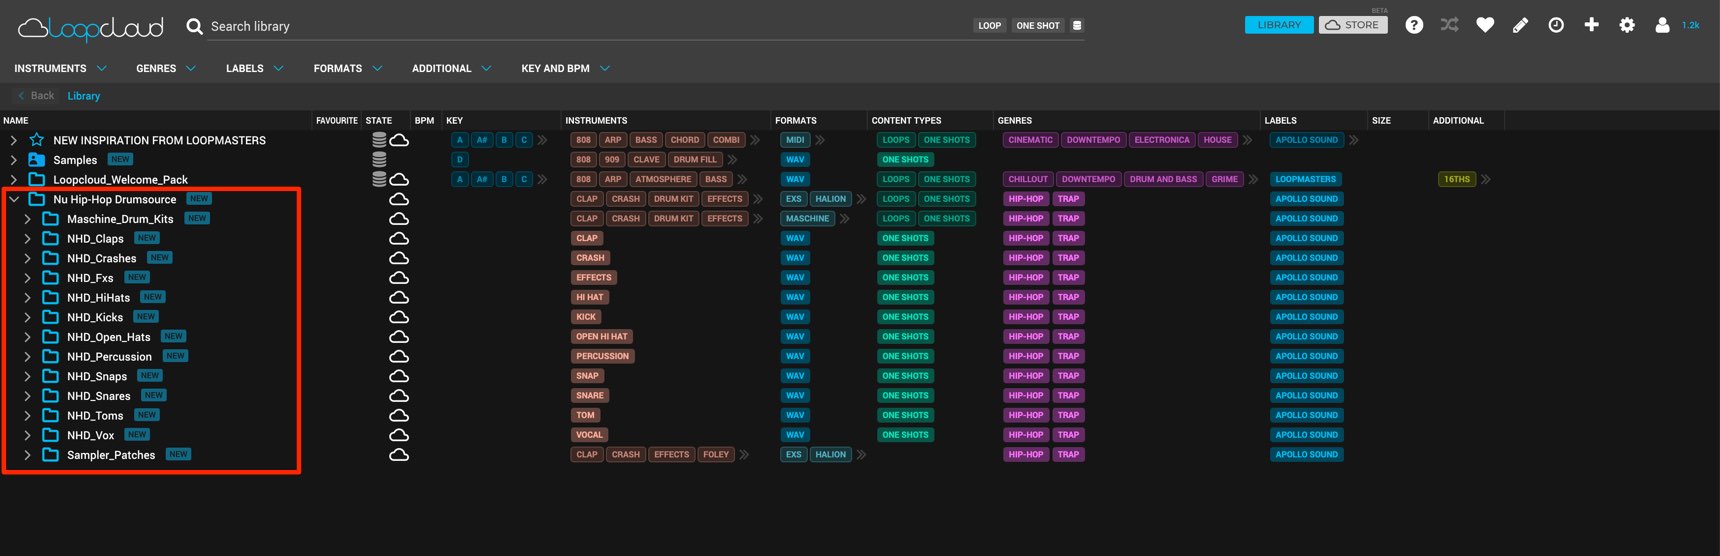Sort by the BPM column header
Screen dimensions: 1720x556
coord(424,120)
